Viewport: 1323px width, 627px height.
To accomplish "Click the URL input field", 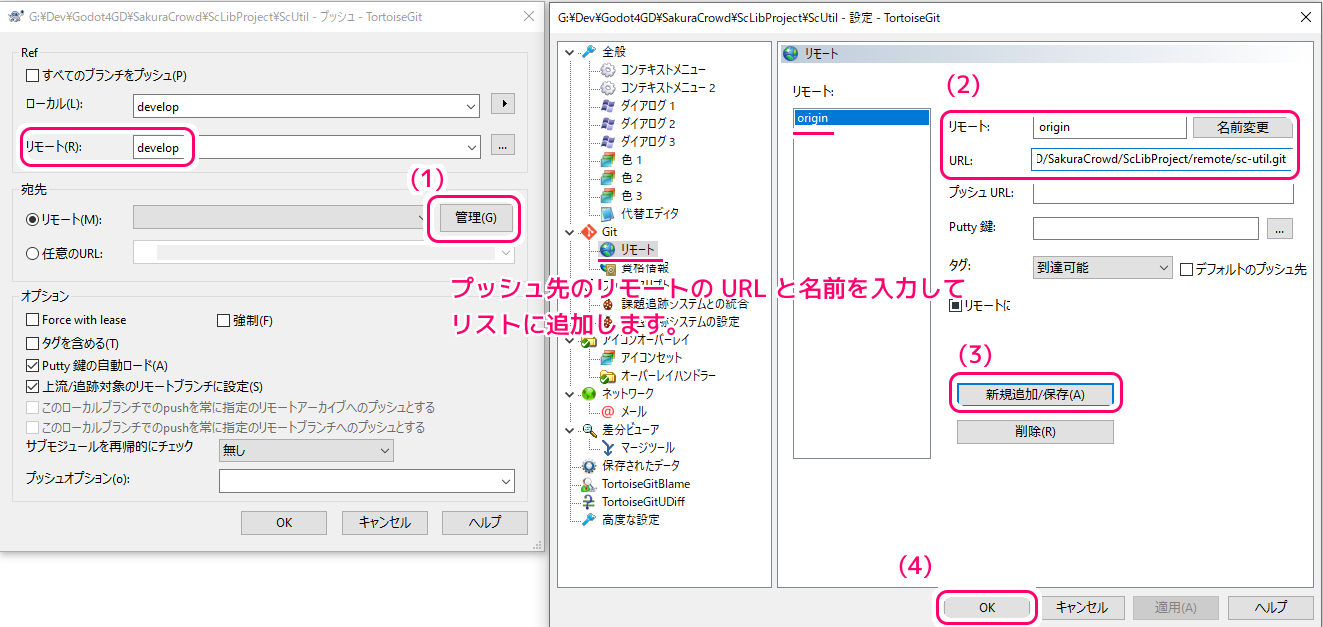I will coord(1163,160).
